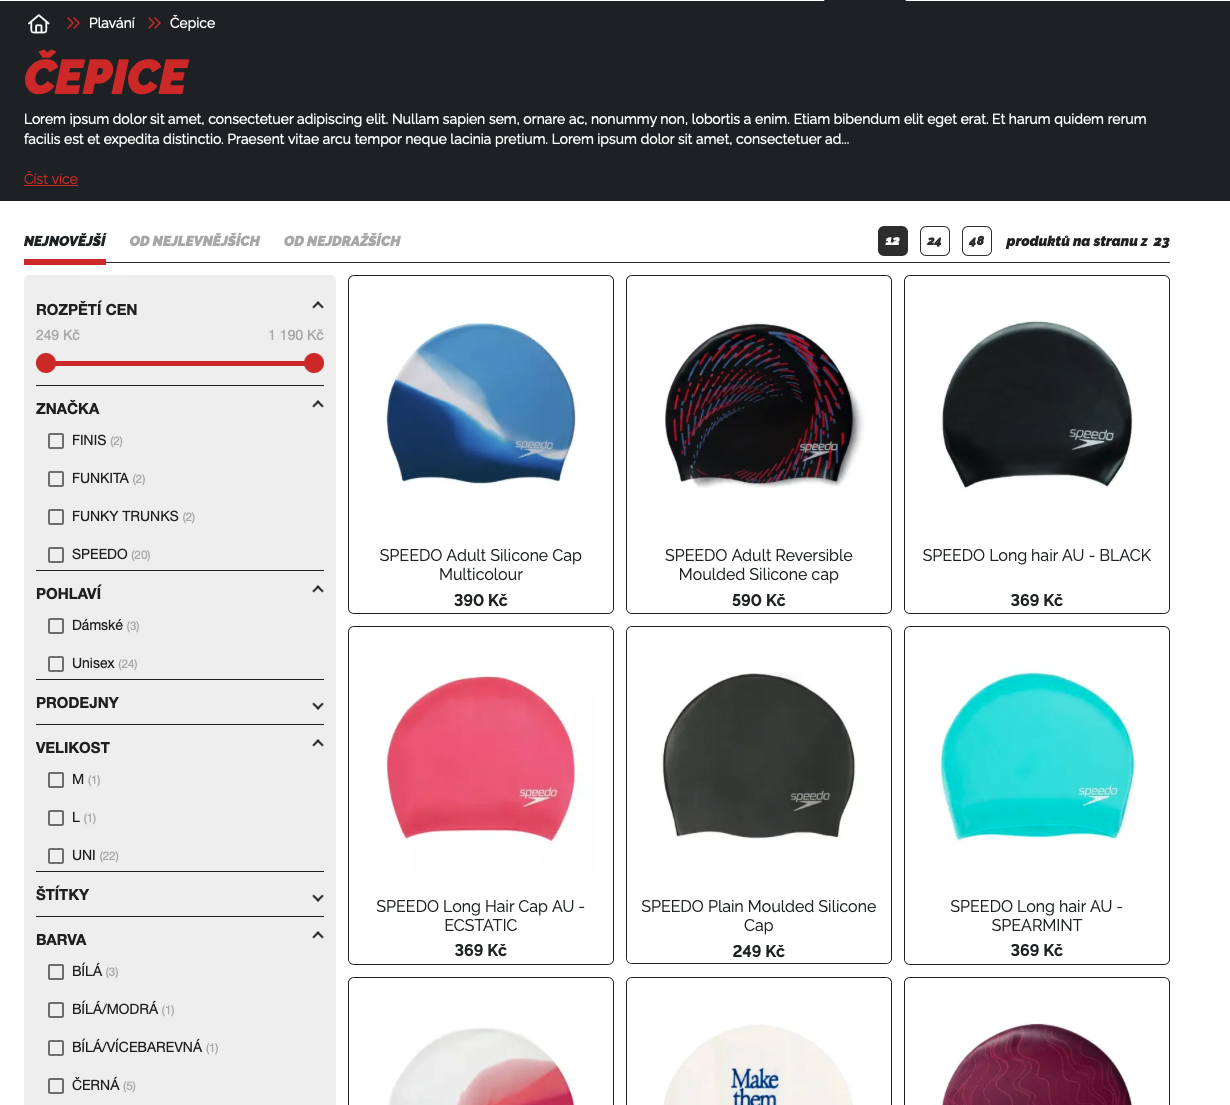
Task: Check the M size filter
Action: point(56,780)
